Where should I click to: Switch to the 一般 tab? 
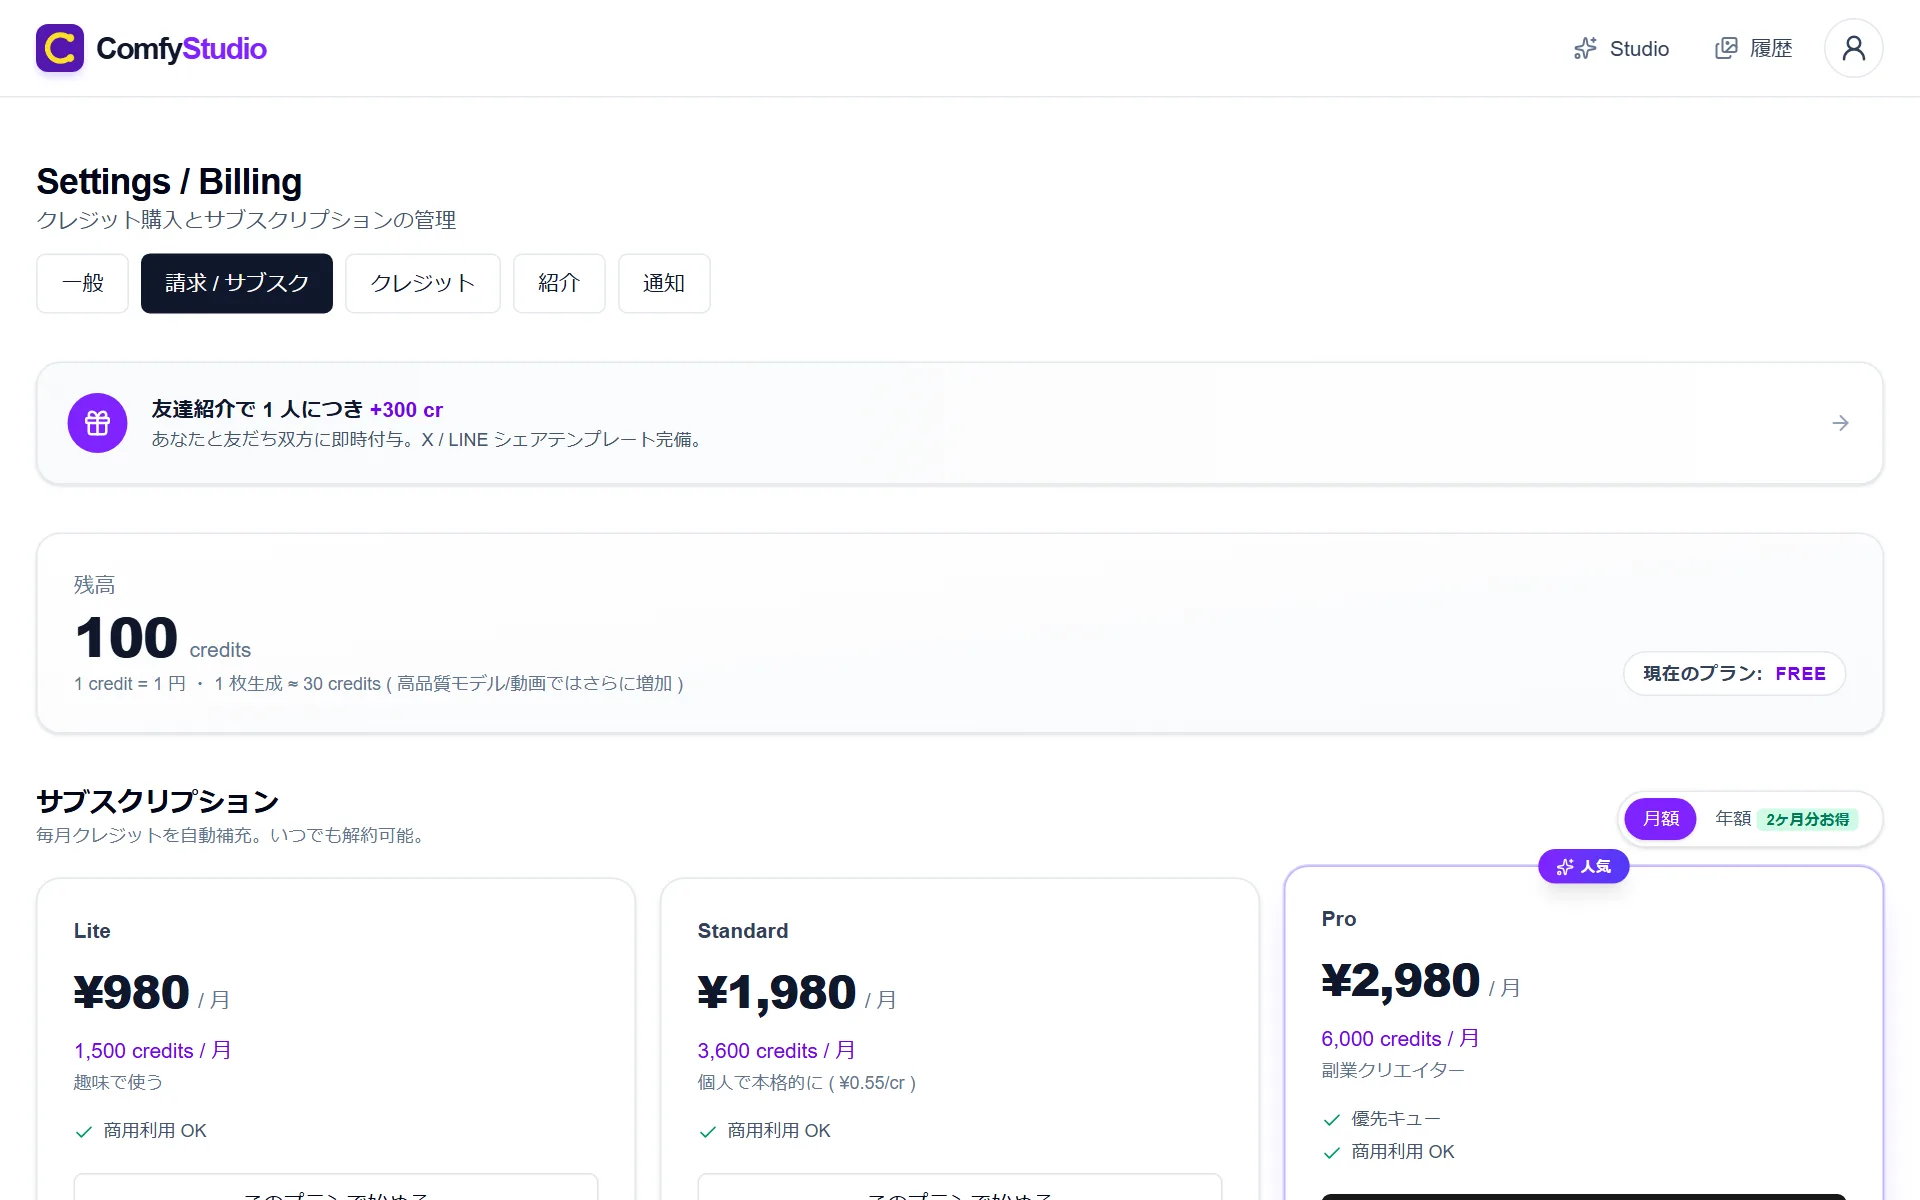(83, 283)
